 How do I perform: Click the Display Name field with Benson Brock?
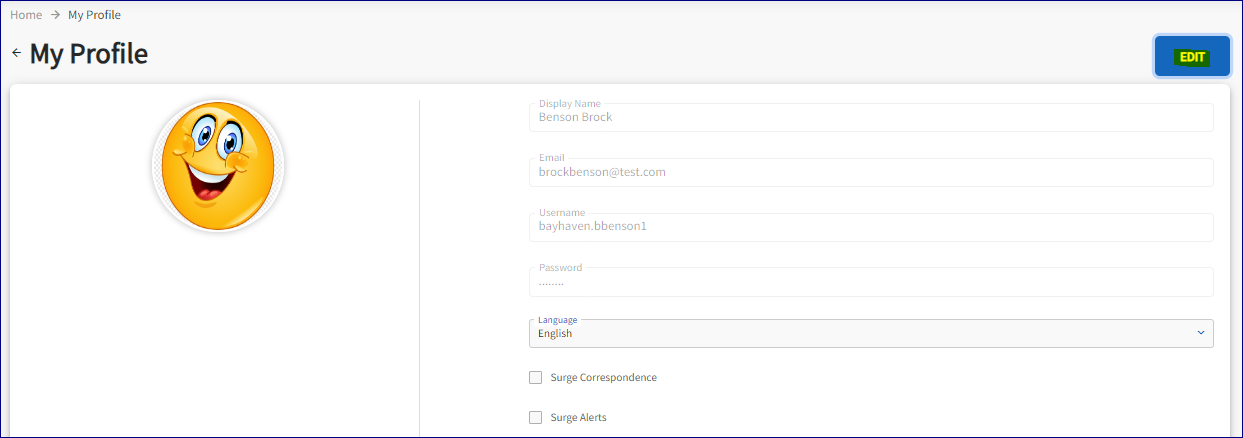(870, 118)
